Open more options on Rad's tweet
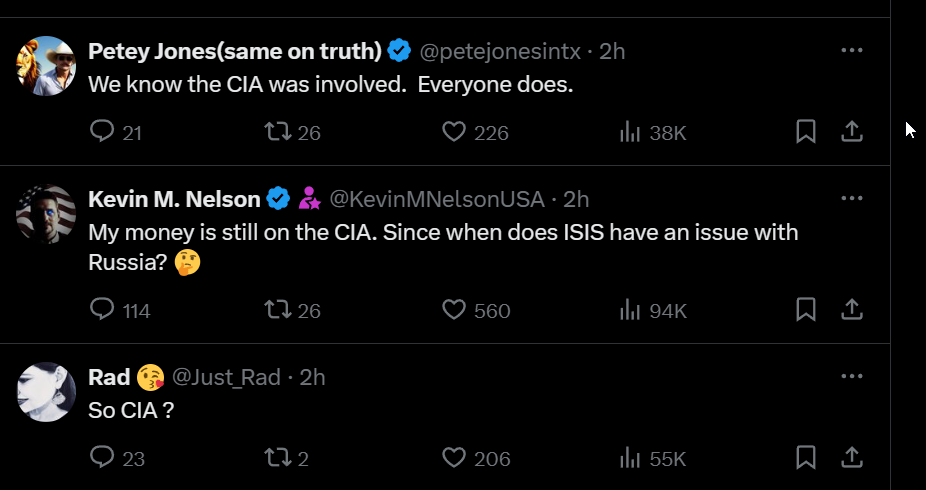Screen dimensions: 926x490 coord(851,376)
